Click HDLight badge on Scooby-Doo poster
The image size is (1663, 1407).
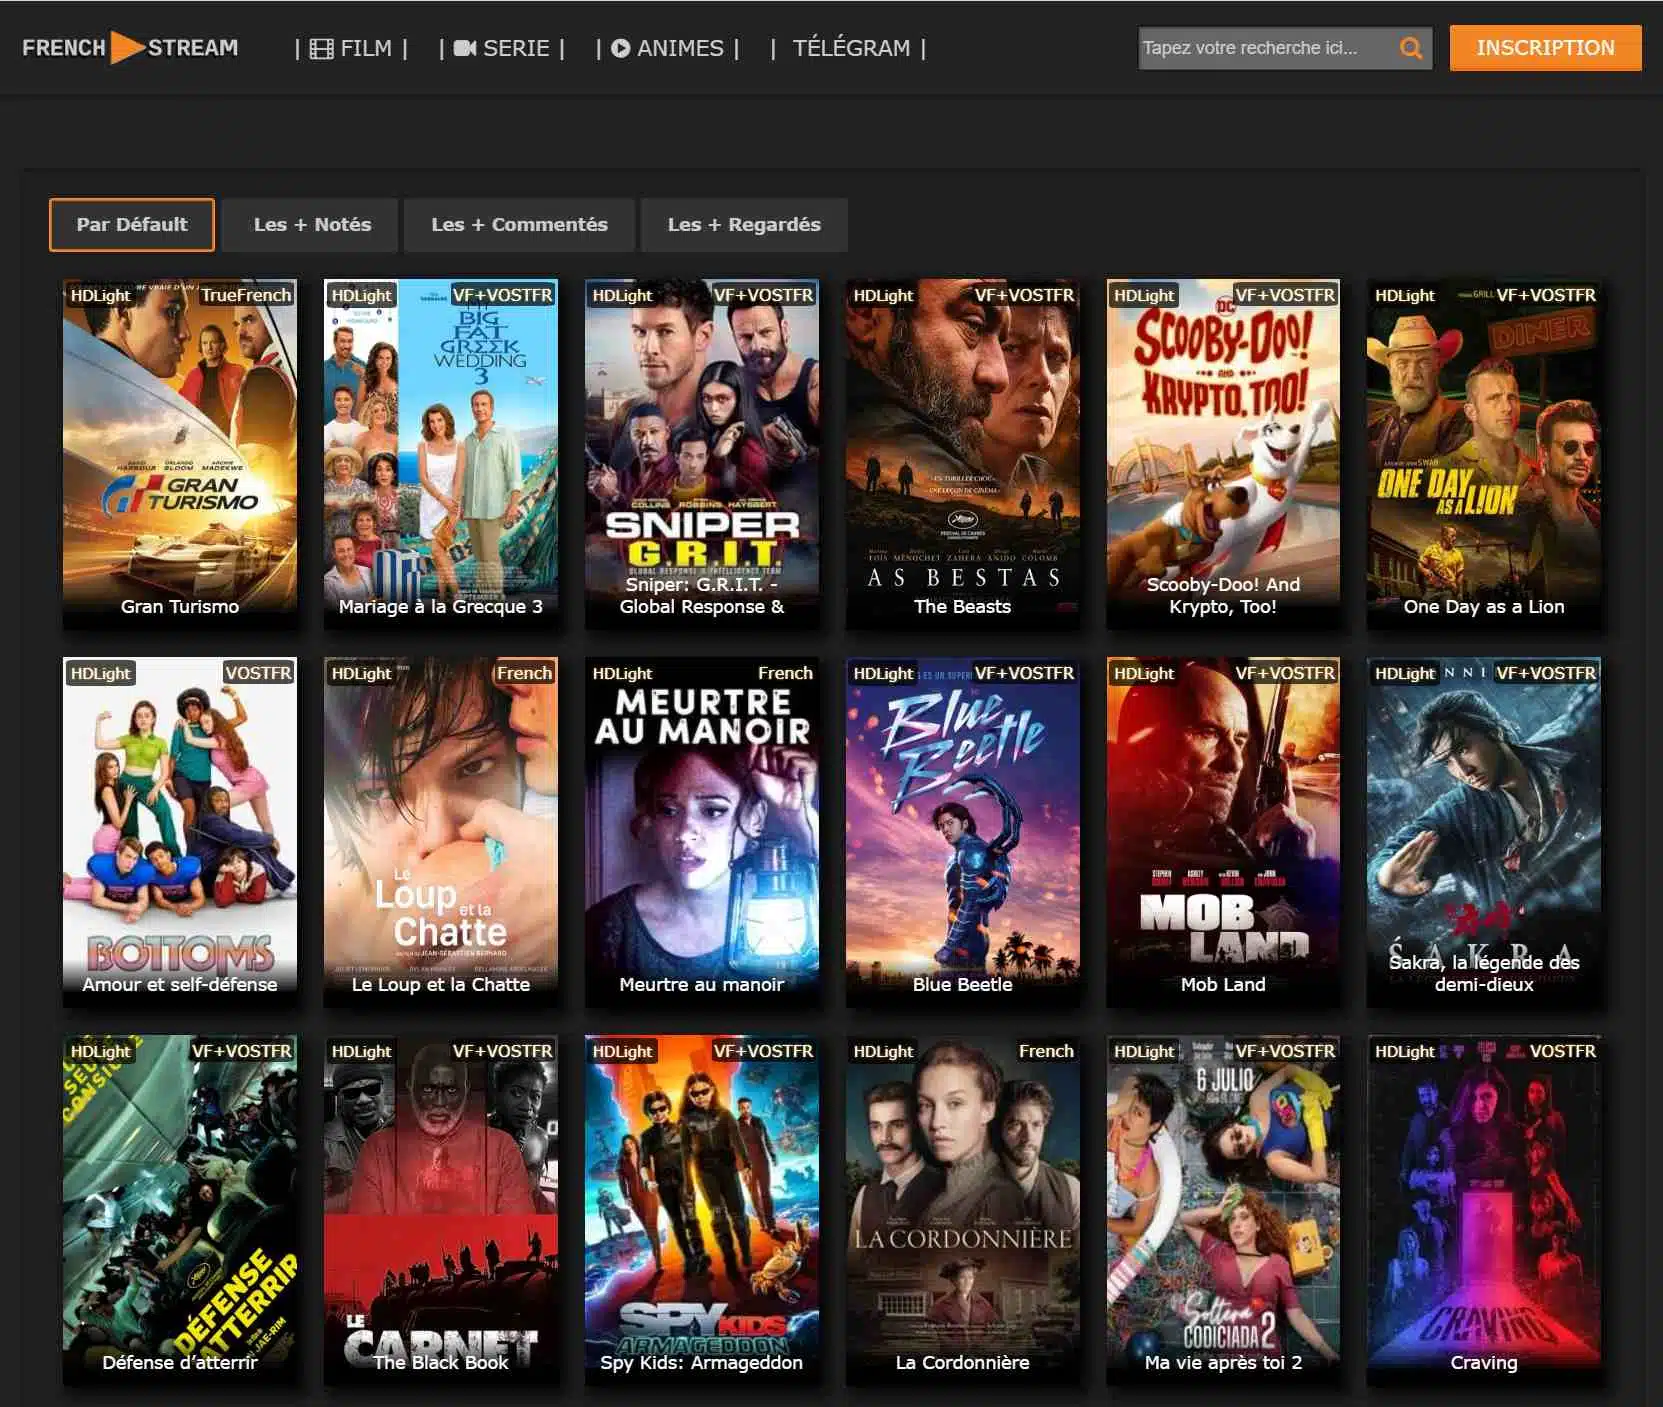click(x=1144, y=295)
